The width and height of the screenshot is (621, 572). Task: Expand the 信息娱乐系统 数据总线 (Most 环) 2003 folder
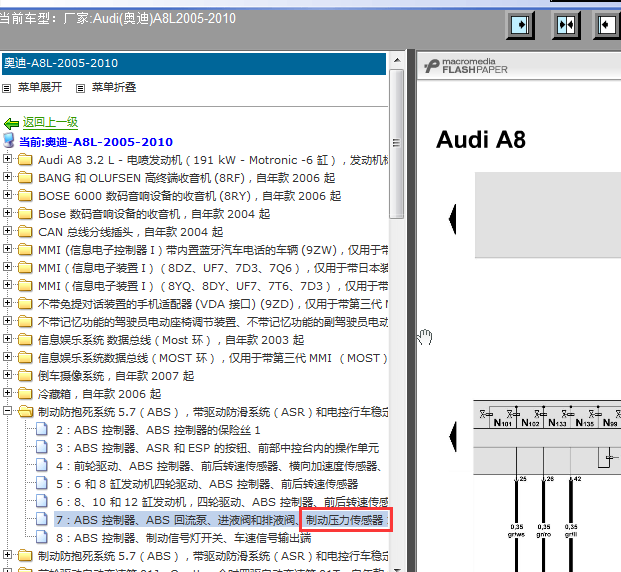(7, 339)
